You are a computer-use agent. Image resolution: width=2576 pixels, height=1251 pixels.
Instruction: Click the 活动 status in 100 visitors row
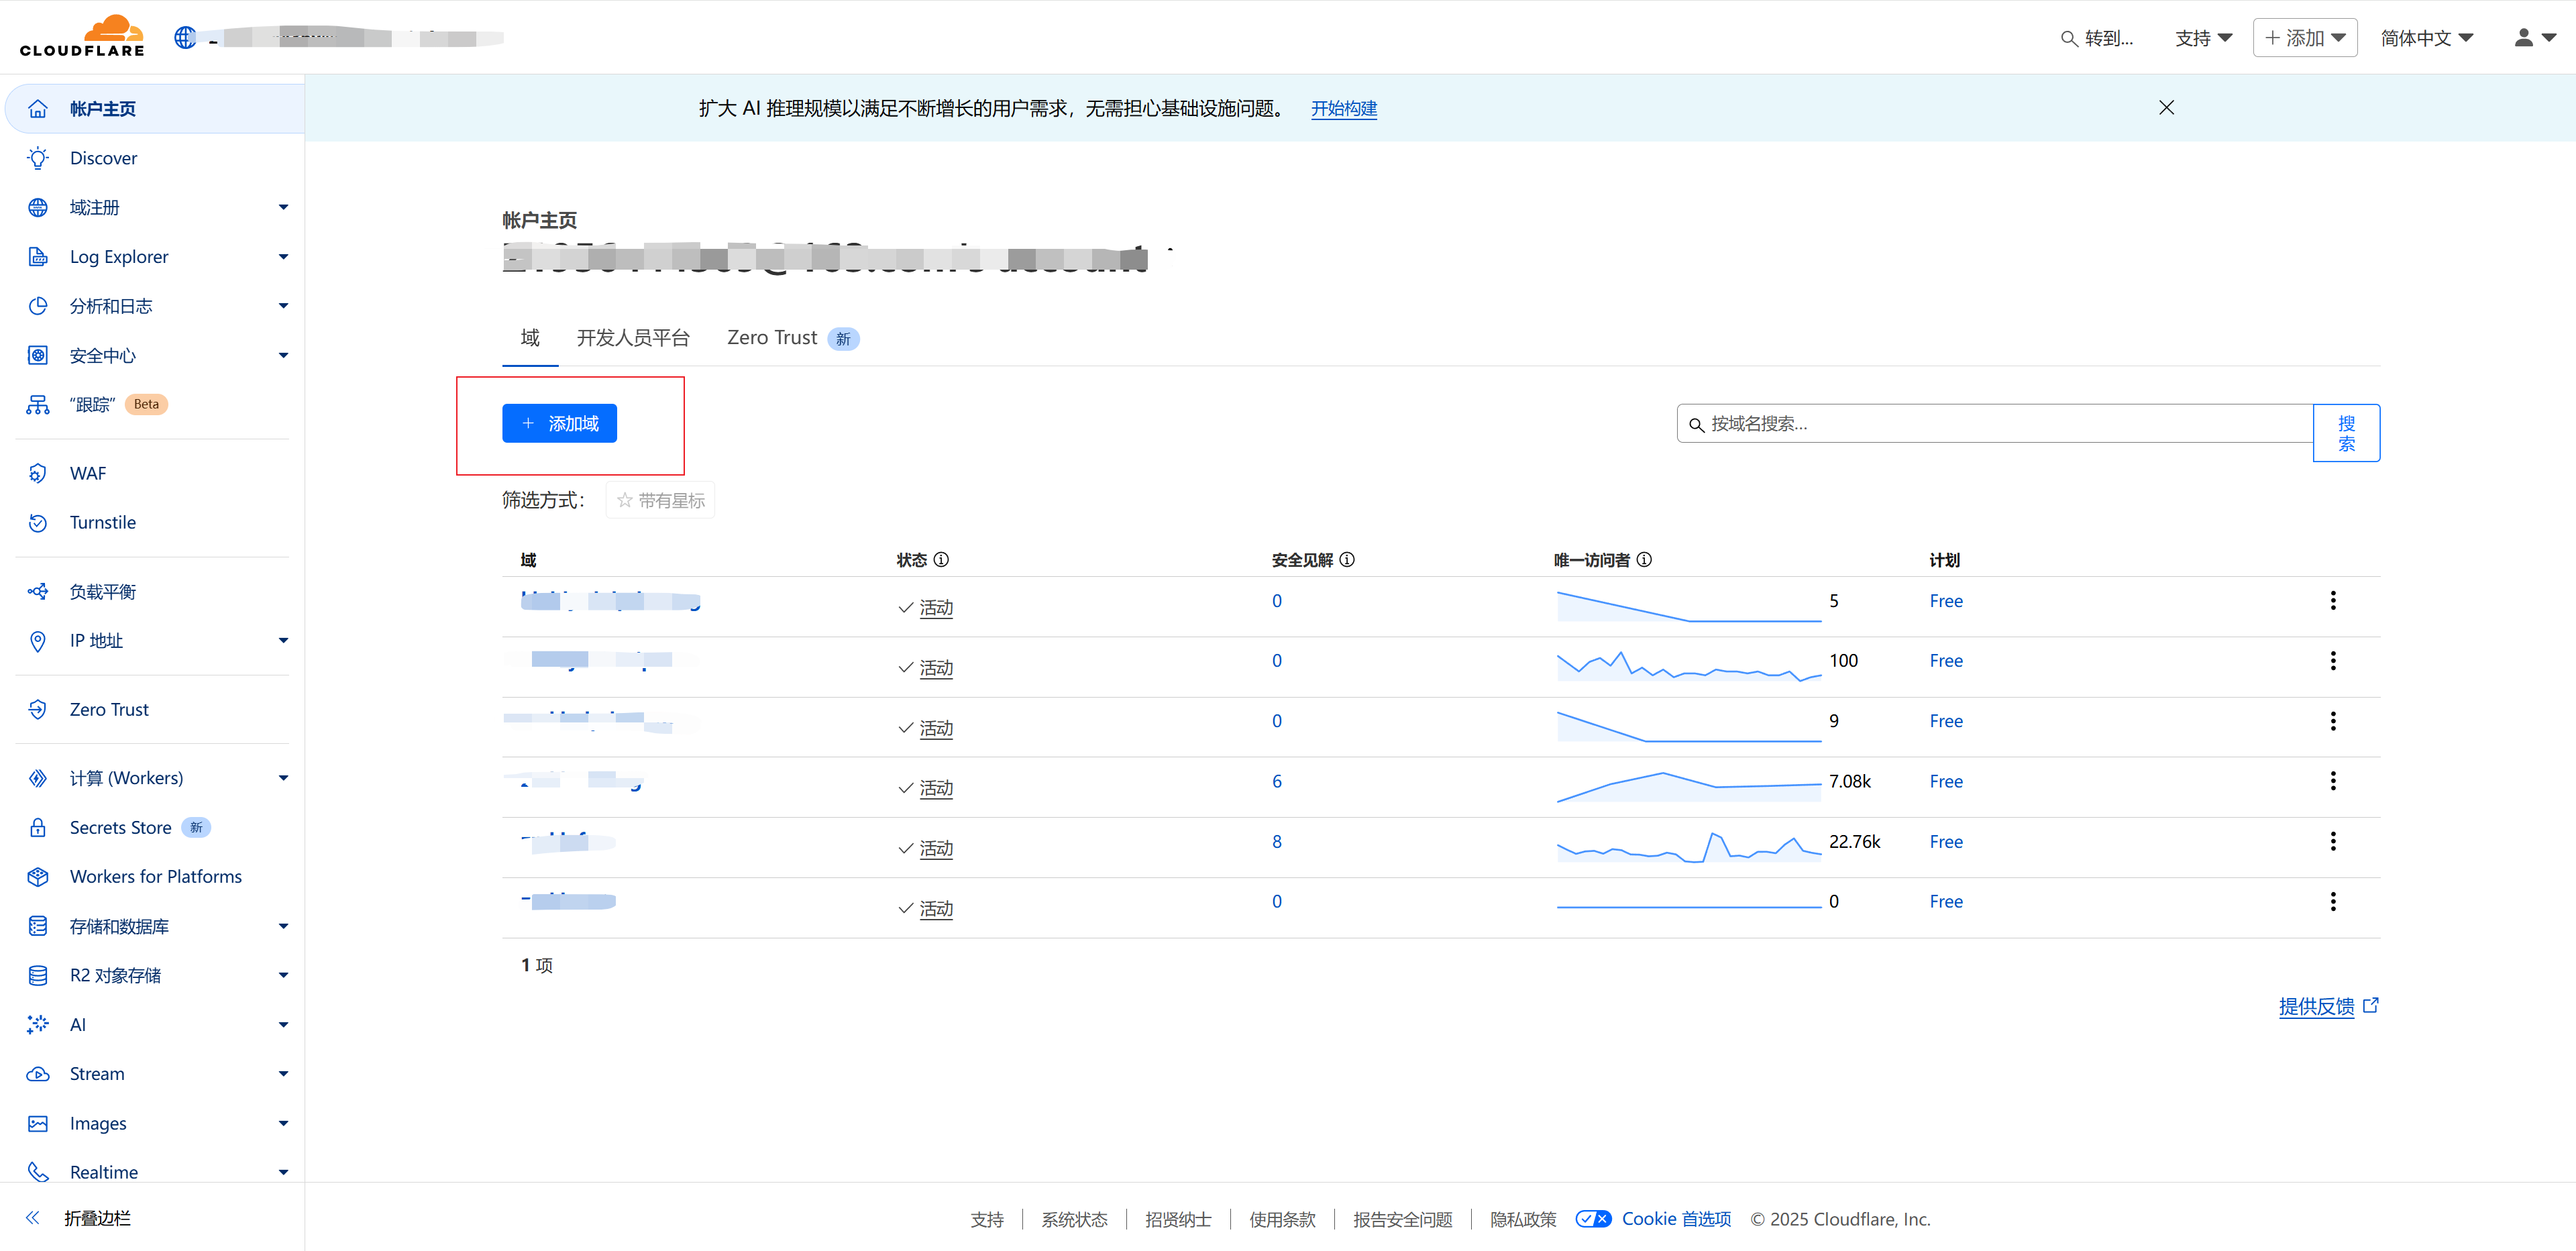tap(936, 668)
